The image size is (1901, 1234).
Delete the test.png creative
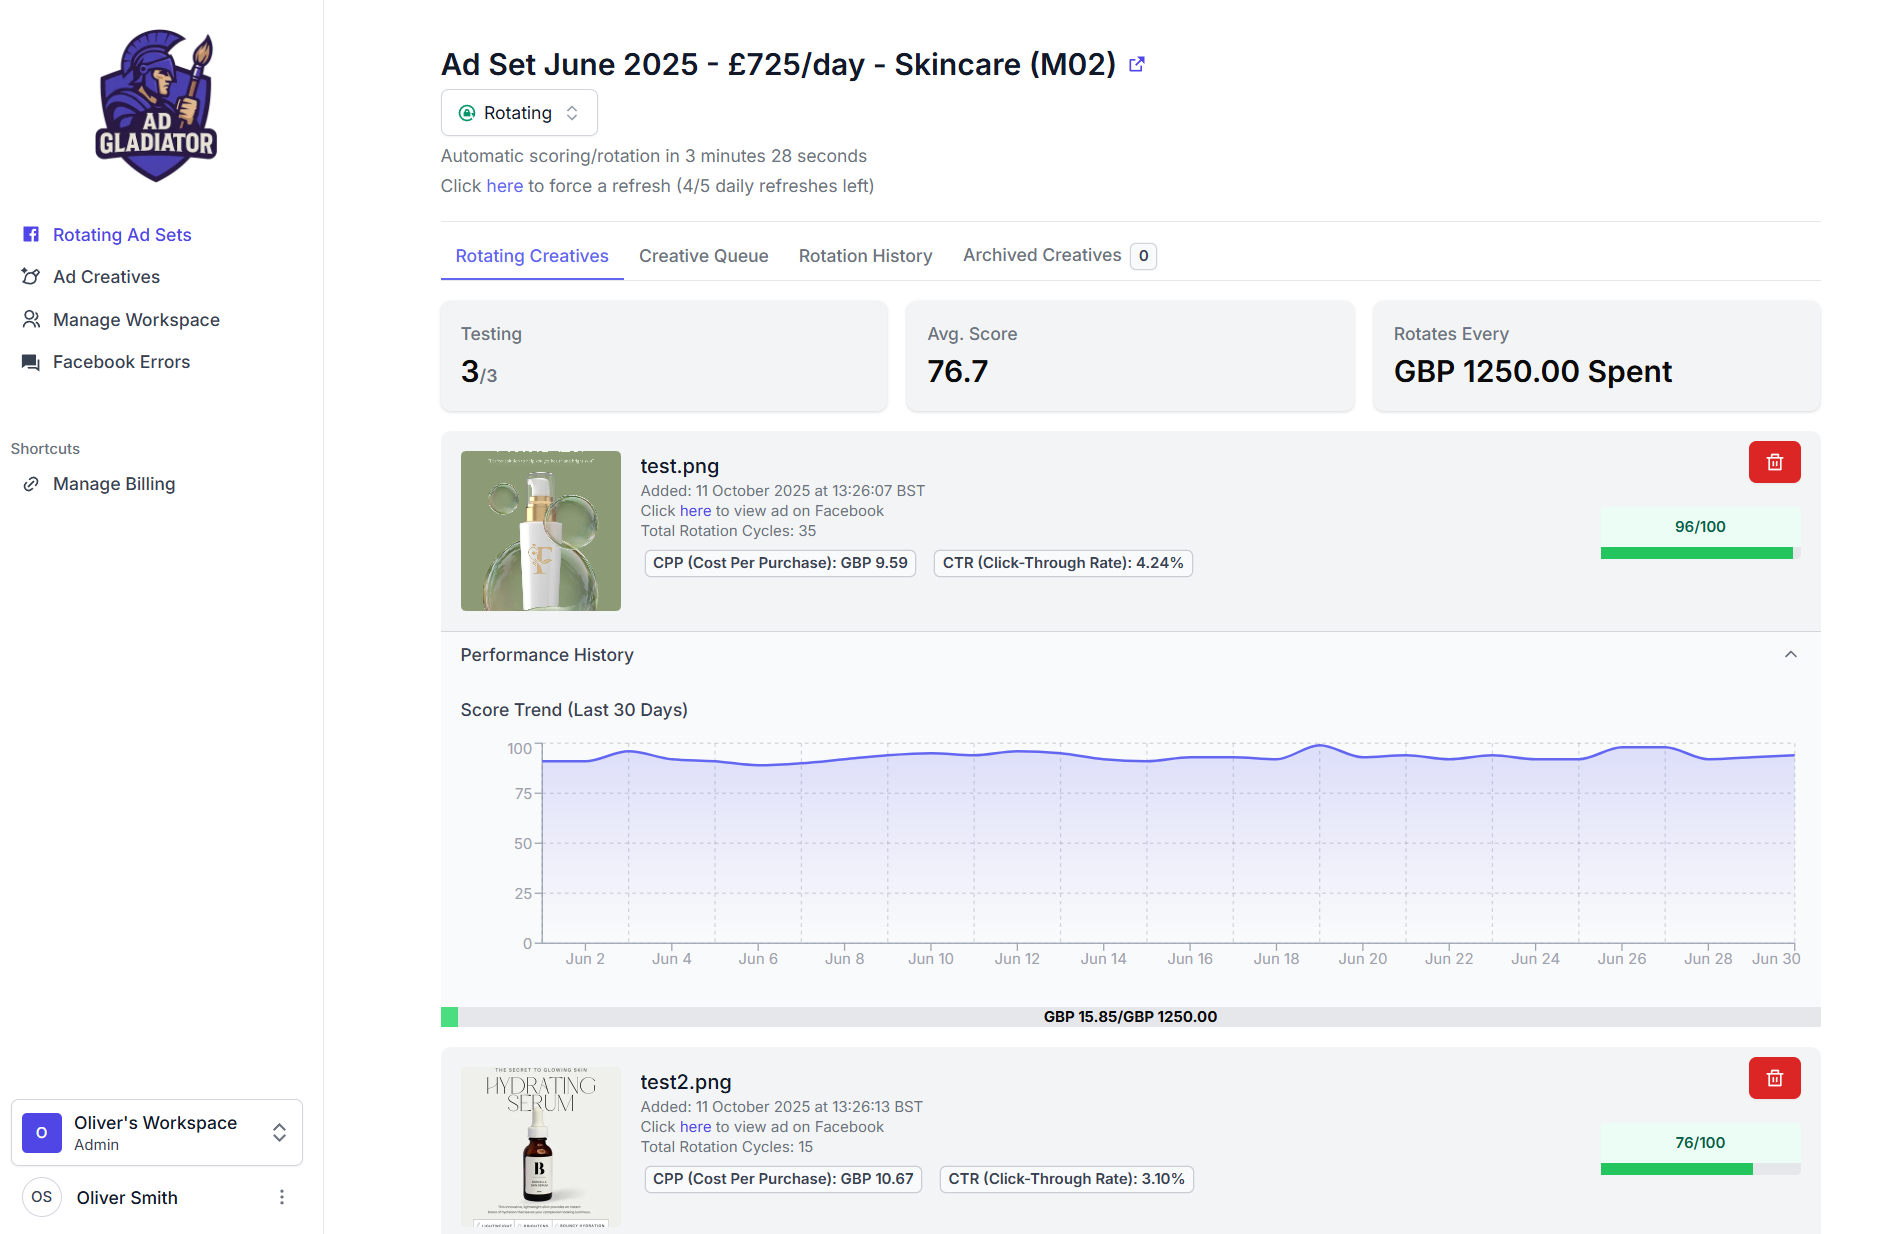[1774, 461]
